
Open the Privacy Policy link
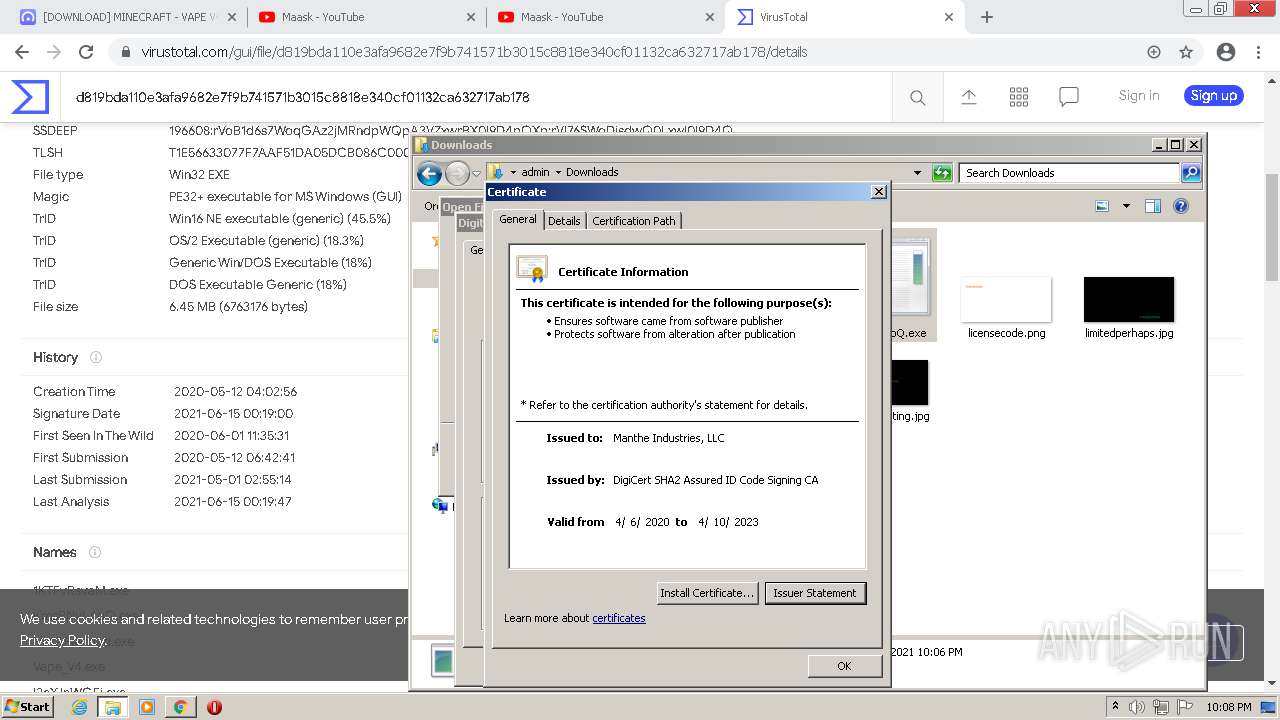62,640
